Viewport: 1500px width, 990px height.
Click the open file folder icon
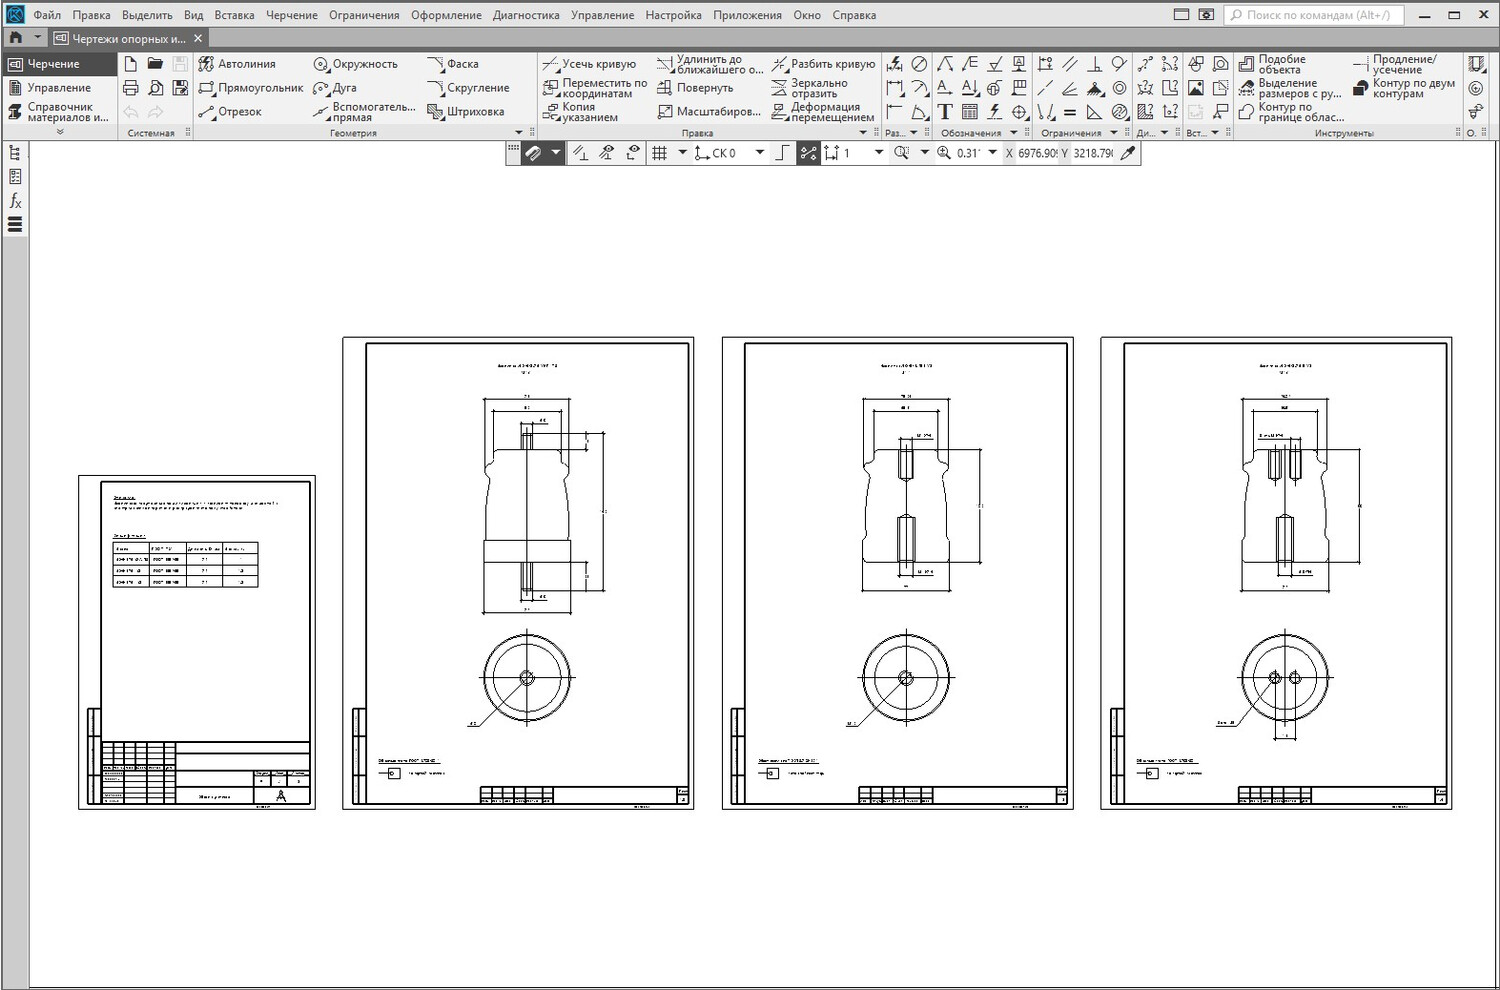pyautogui.click(x=155, y=64)
